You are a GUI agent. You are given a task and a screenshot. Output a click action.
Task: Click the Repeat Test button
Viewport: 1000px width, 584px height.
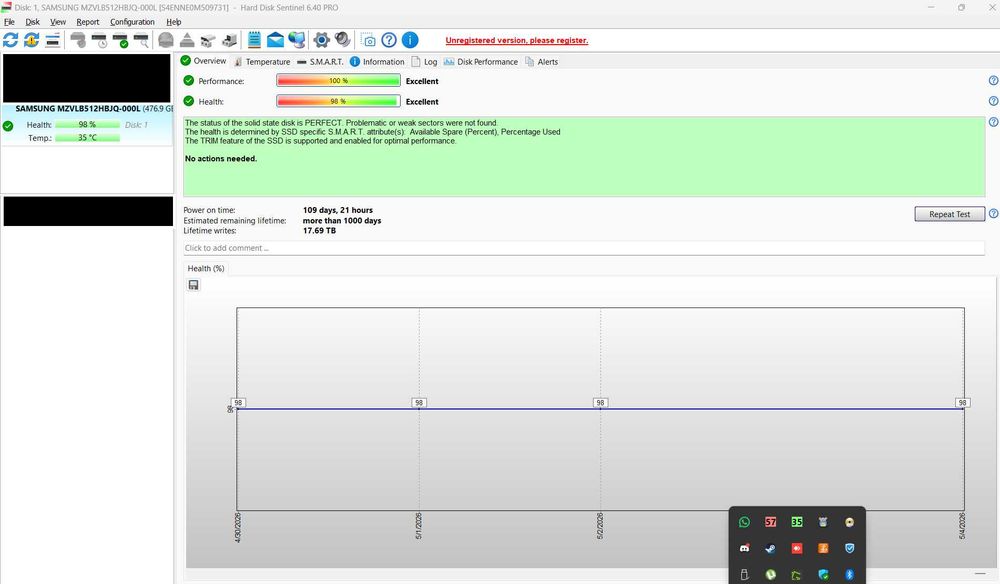(950, 214)
